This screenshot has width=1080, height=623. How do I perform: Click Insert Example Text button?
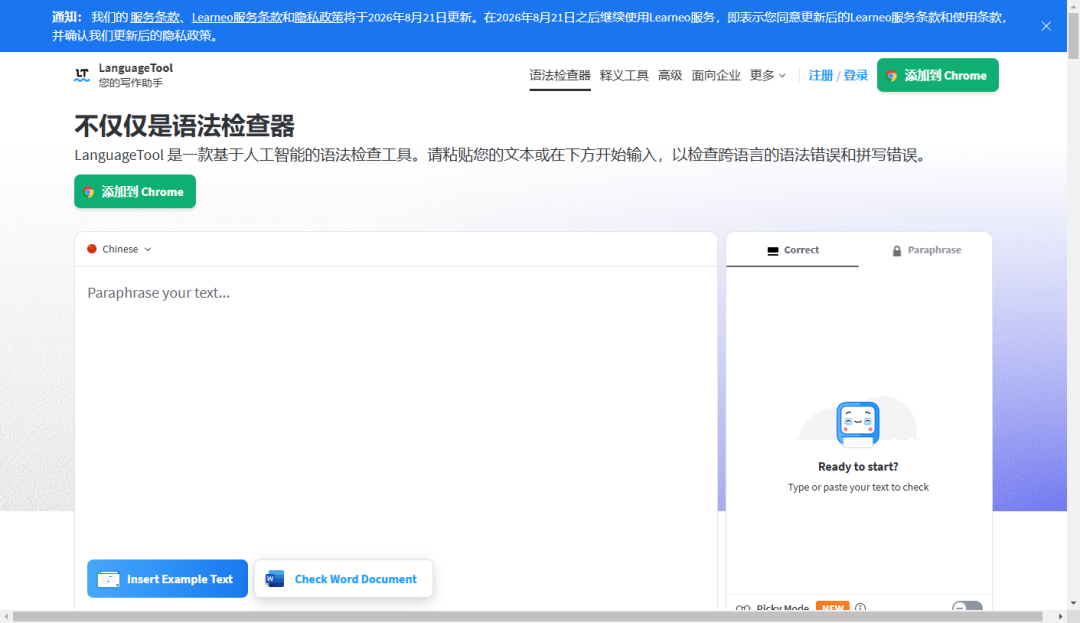click(x=167, y=579)
